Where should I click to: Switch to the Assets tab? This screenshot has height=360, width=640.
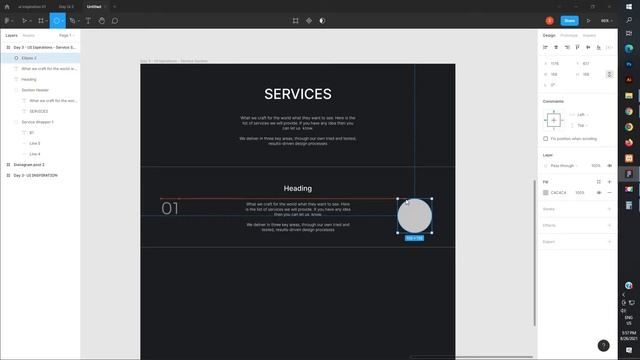pos(29,36)
